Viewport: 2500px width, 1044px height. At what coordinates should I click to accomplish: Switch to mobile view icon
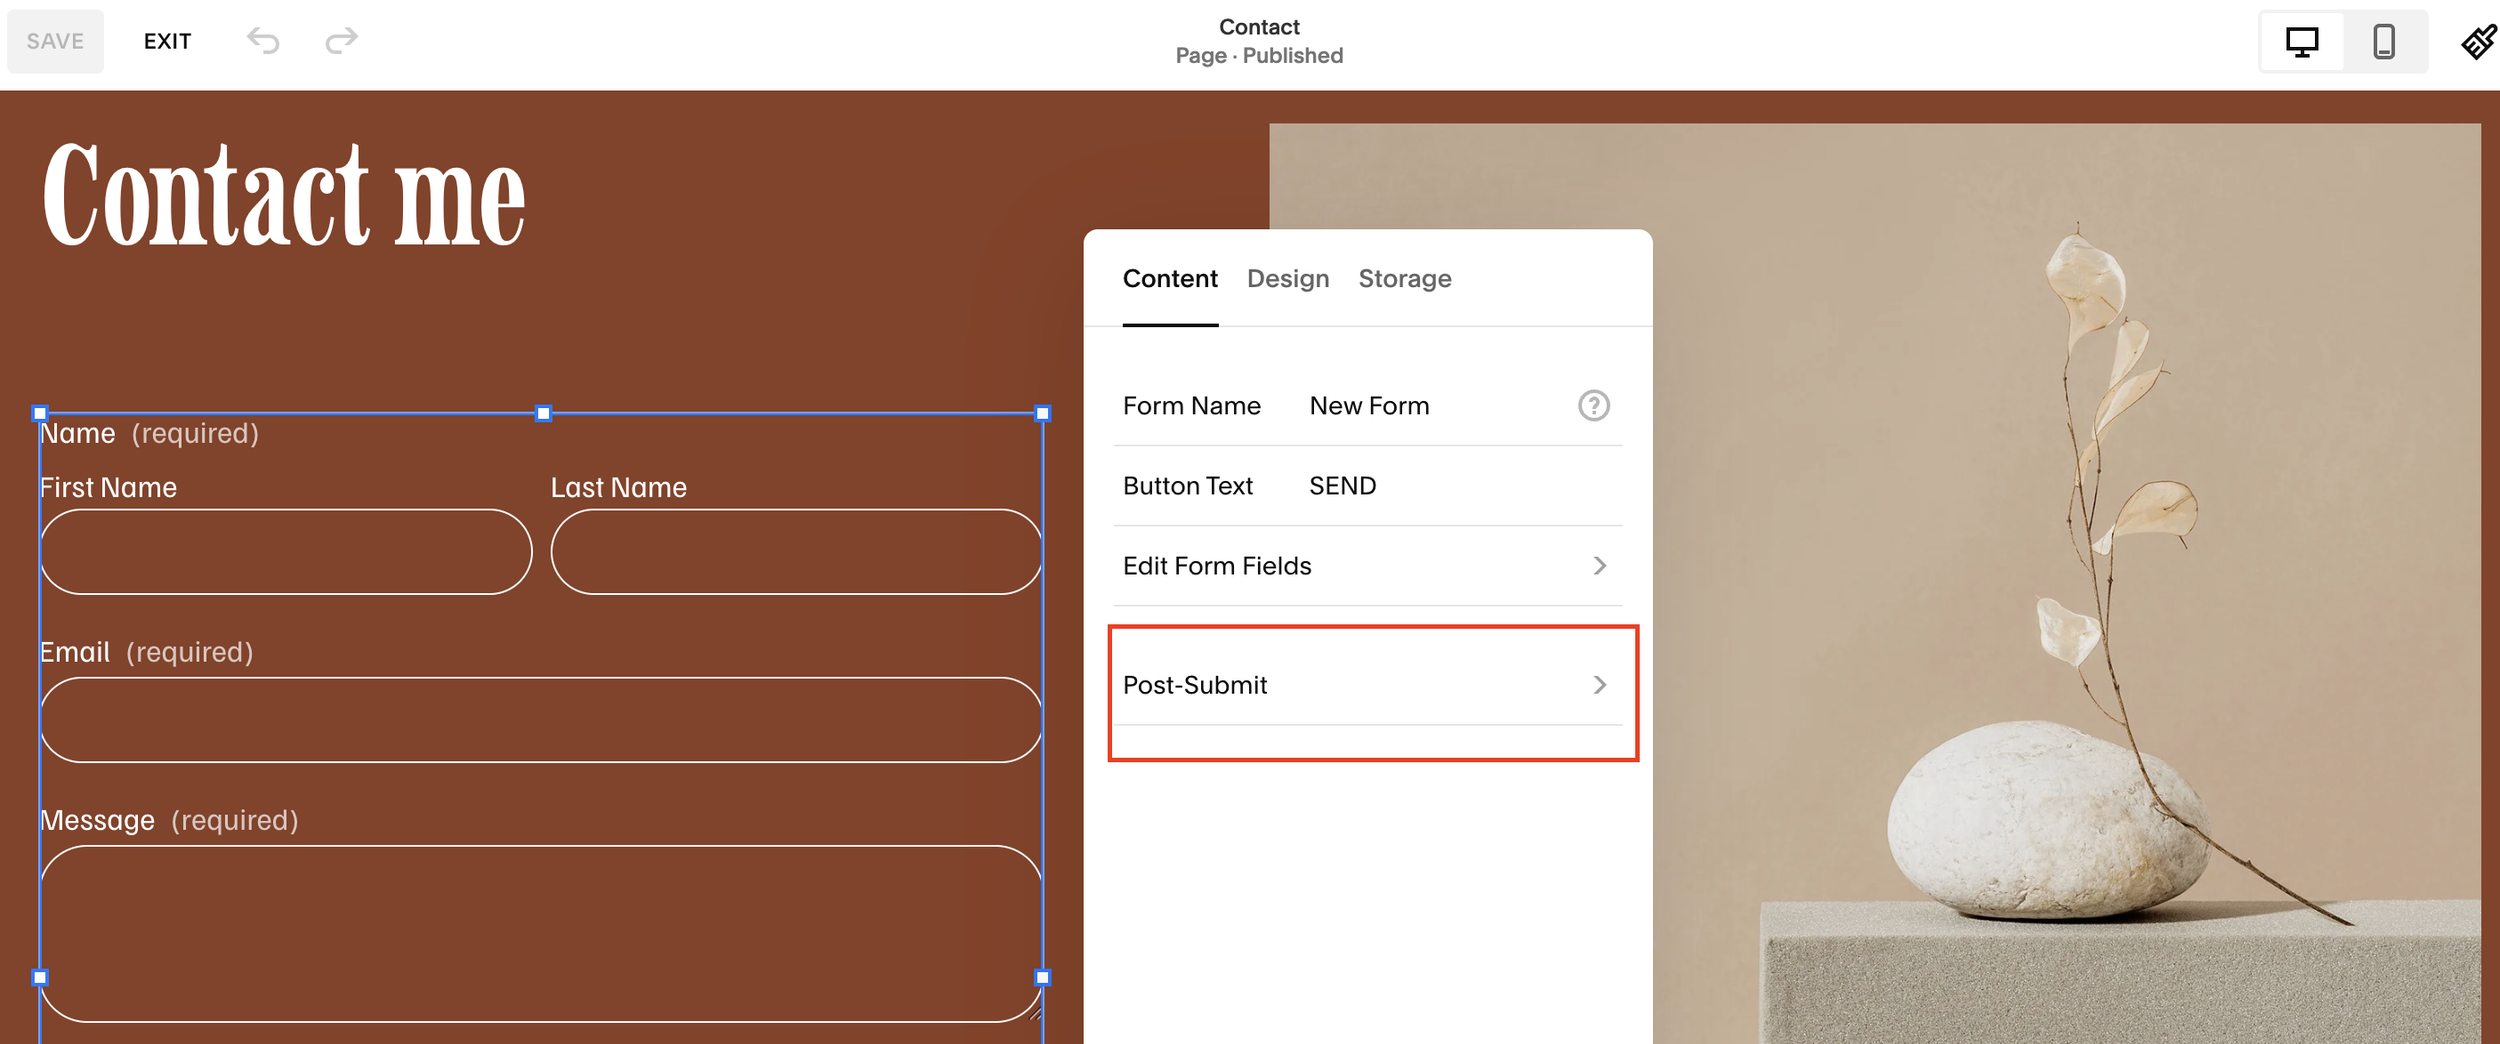[x=2384, y=42]
